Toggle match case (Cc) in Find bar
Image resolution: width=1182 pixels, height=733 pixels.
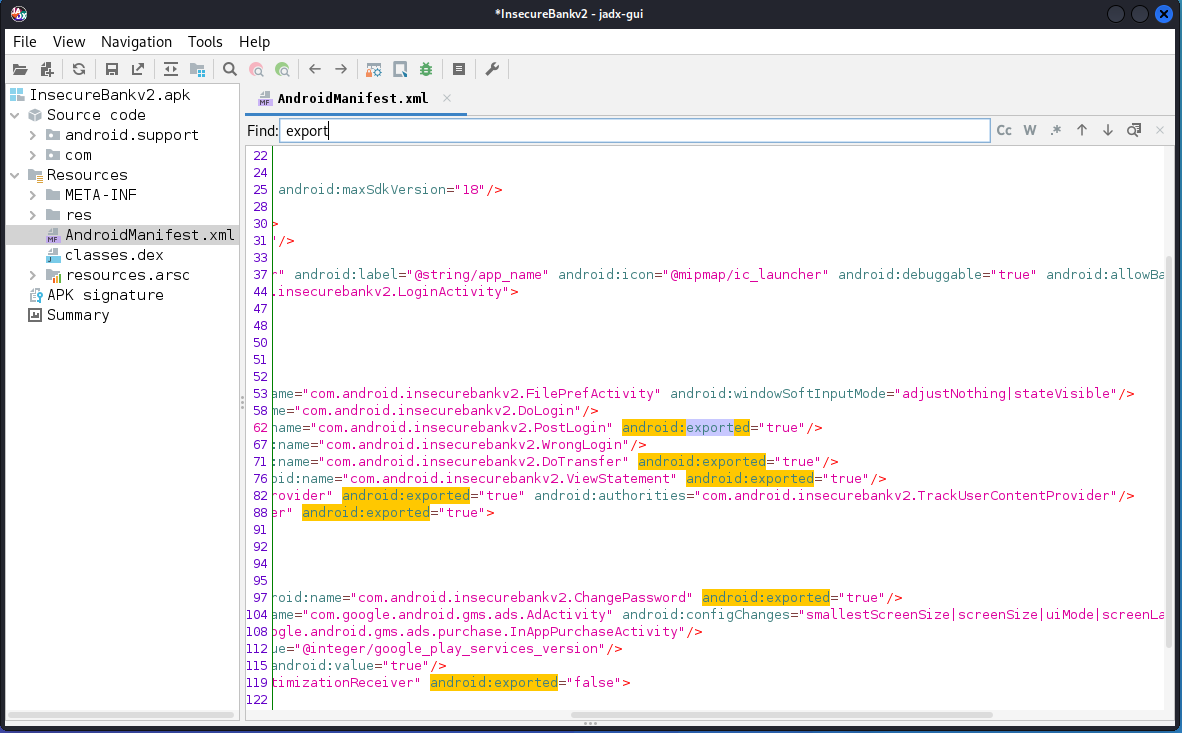point(1004,130)
